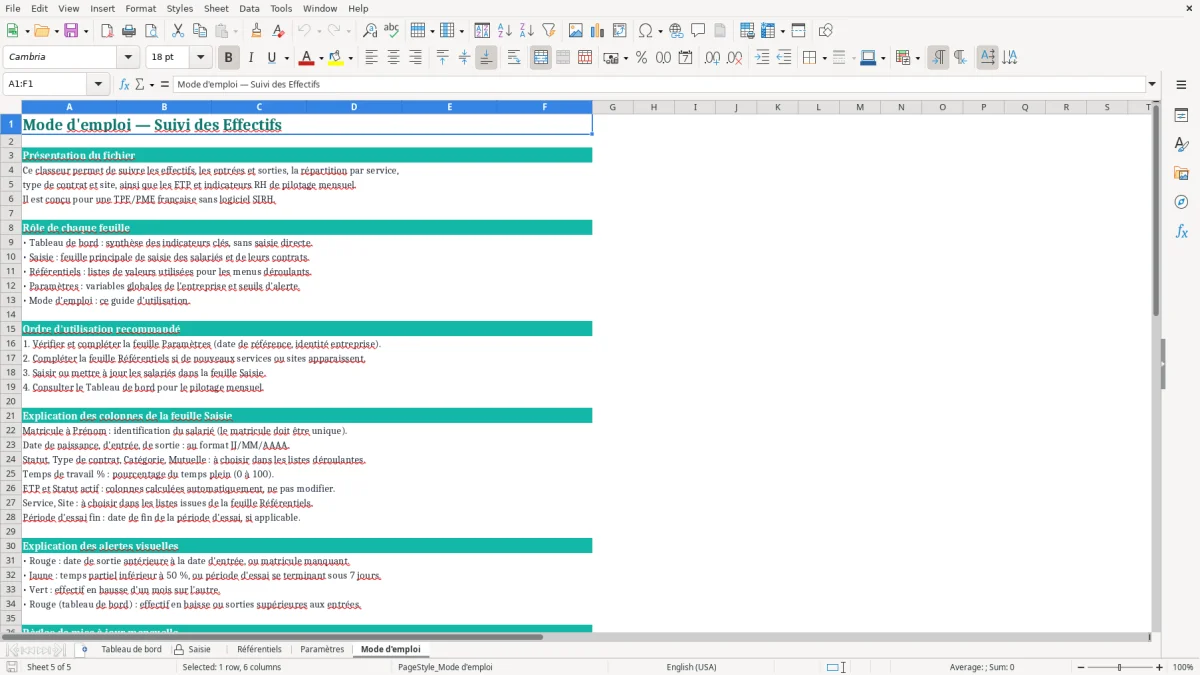Sort descending Z to A

coord(526,31)
